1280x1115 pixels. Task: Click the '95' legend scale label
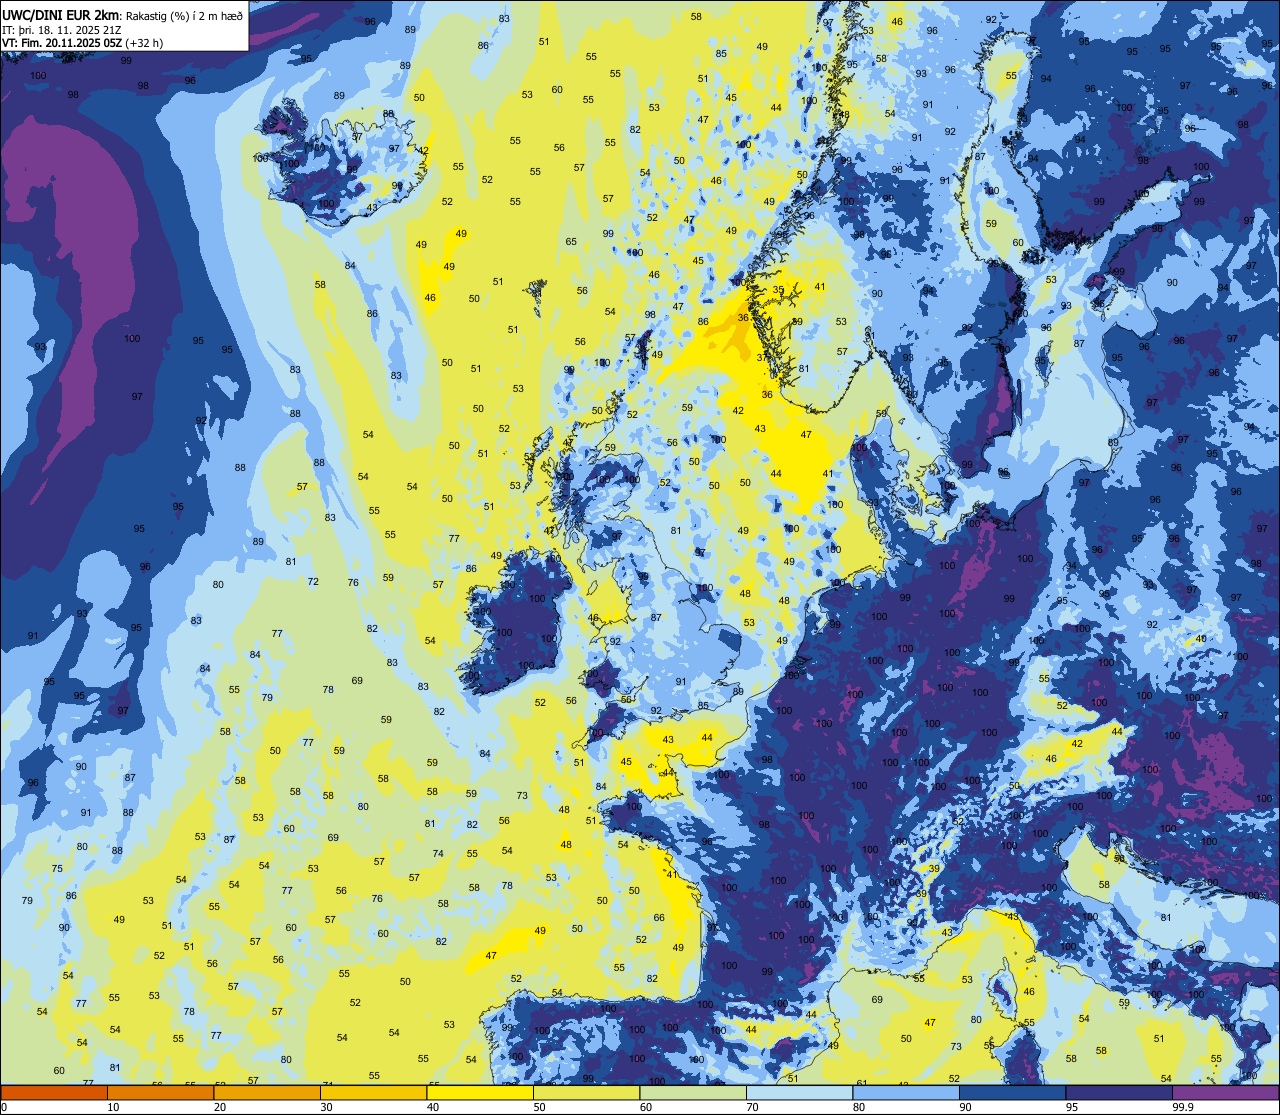(x=1072, y=1107)
